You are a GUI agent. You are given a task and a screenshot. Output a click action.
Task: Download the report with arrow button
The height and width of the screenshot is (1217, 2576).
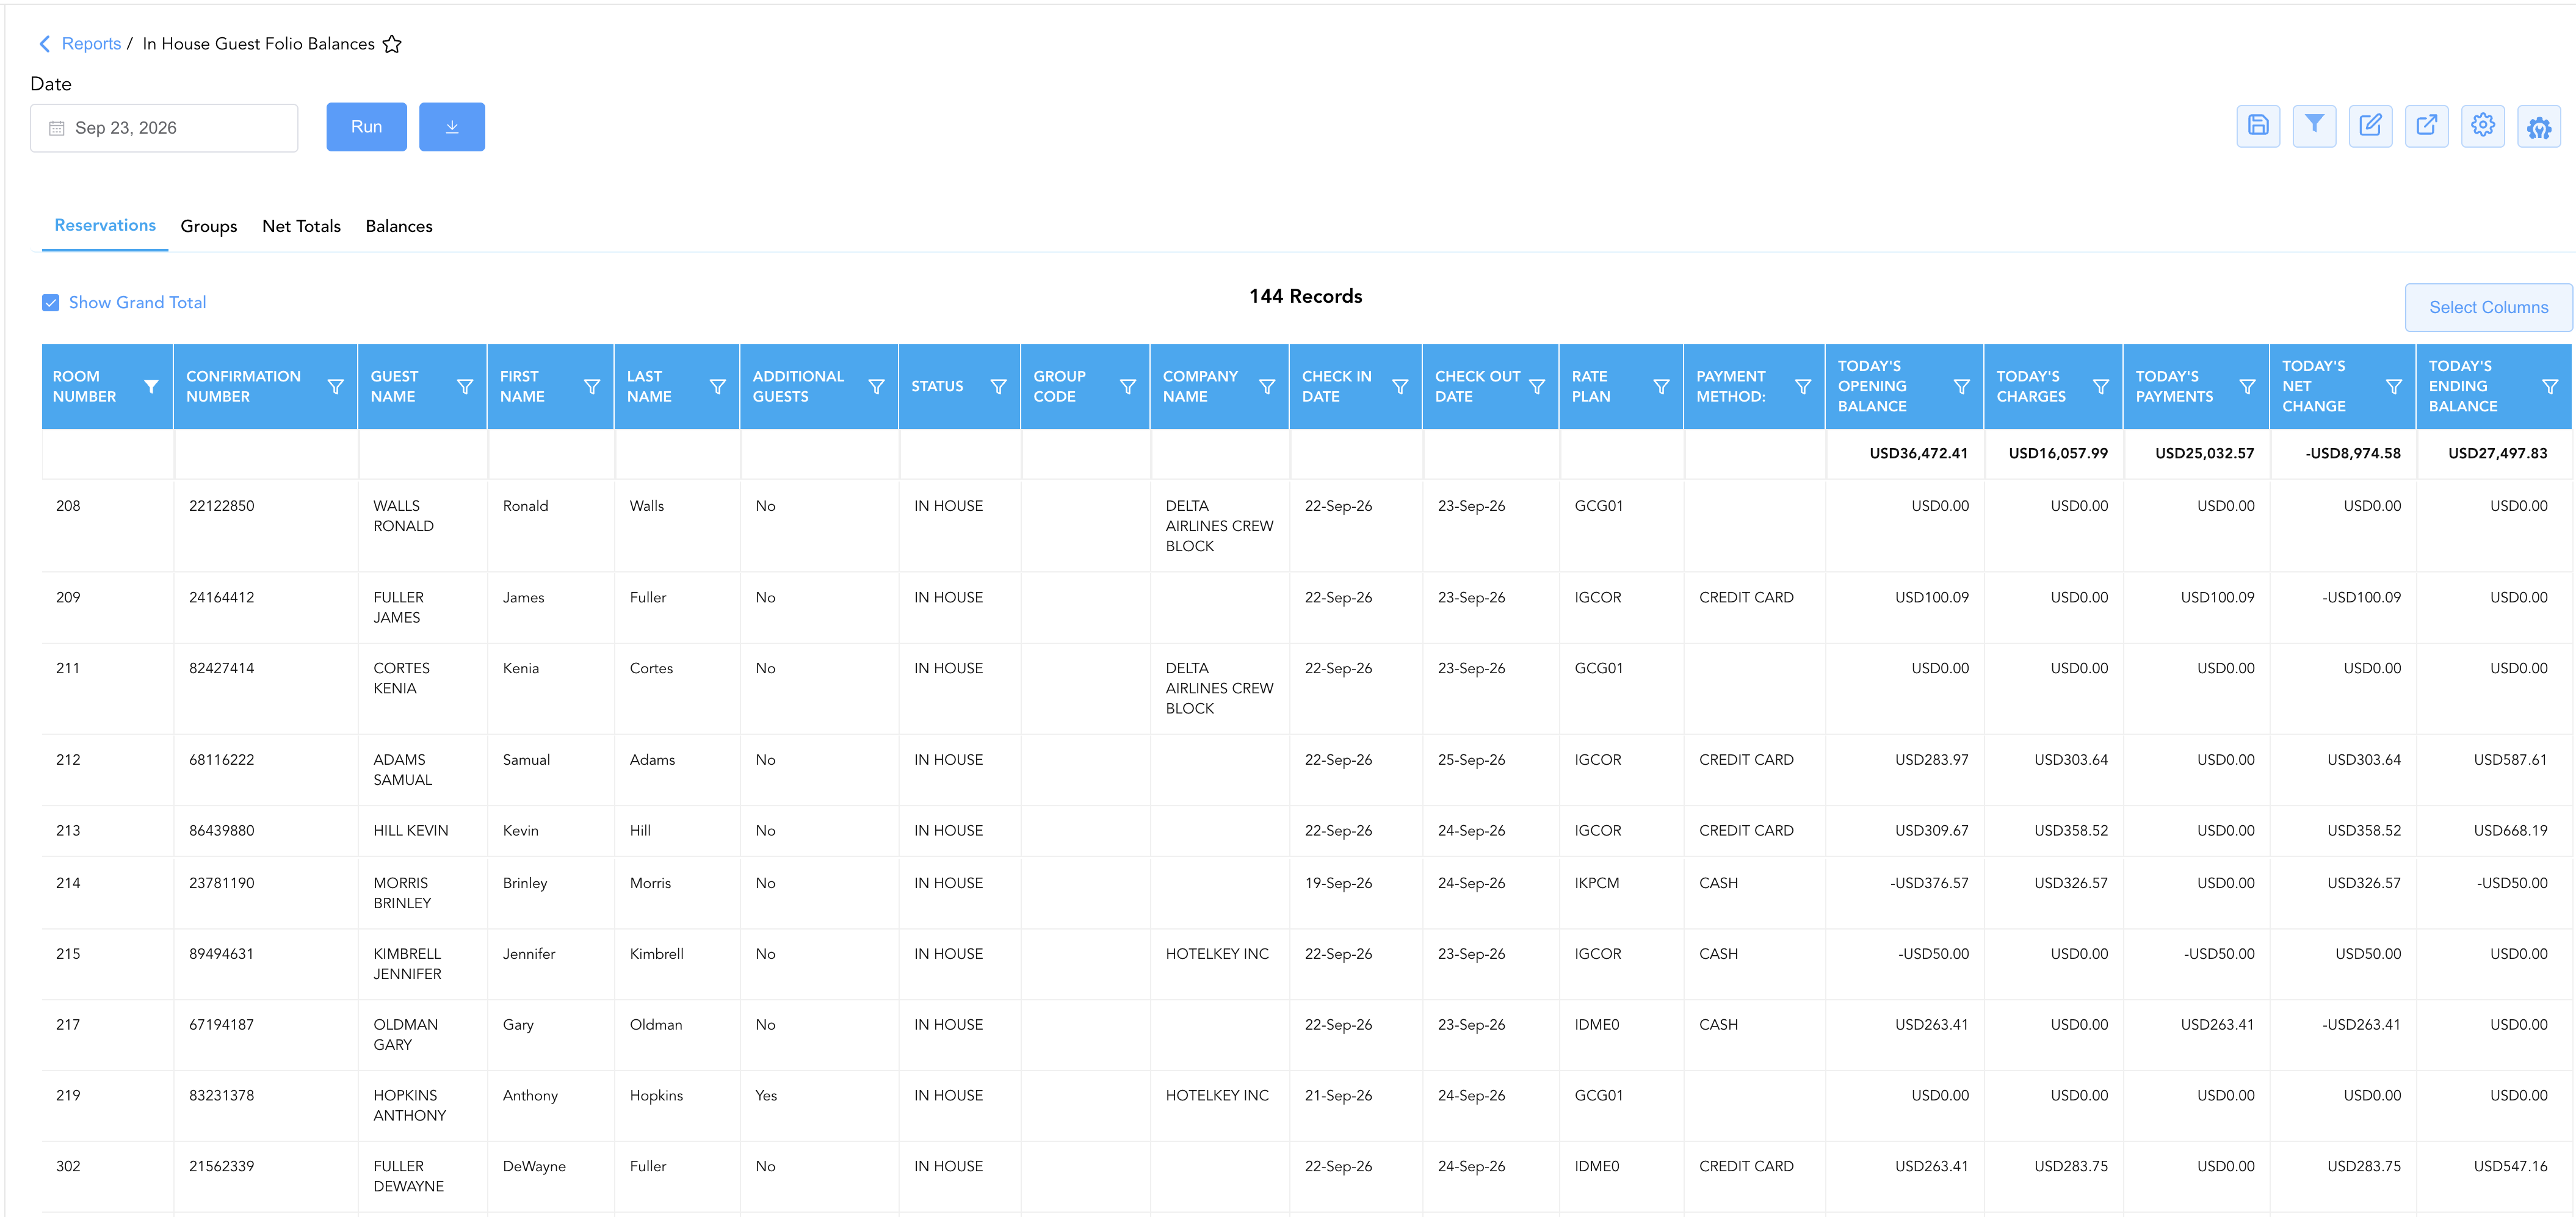[452, 127]
